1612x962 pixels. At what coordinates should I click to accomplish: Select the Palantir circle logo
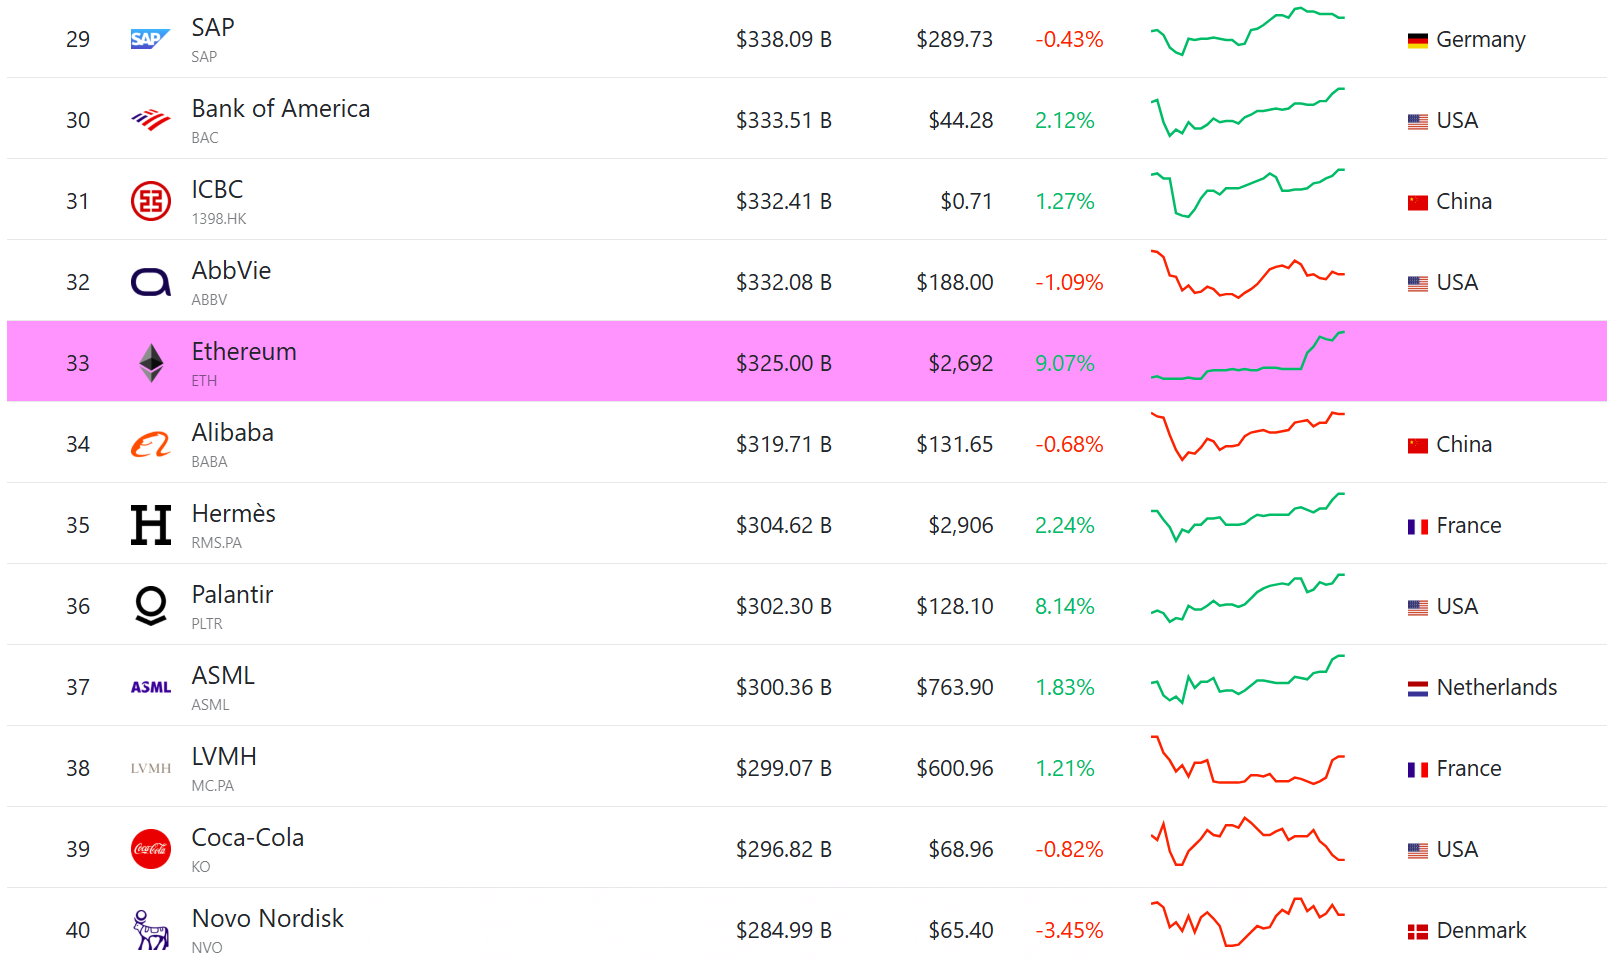(149, 605)
